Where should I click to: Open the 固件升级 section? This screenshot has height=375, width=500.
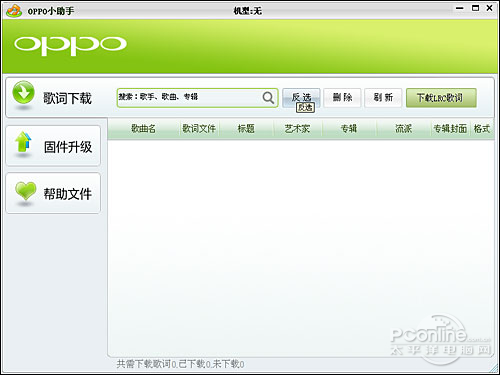[x=53, y=146]
